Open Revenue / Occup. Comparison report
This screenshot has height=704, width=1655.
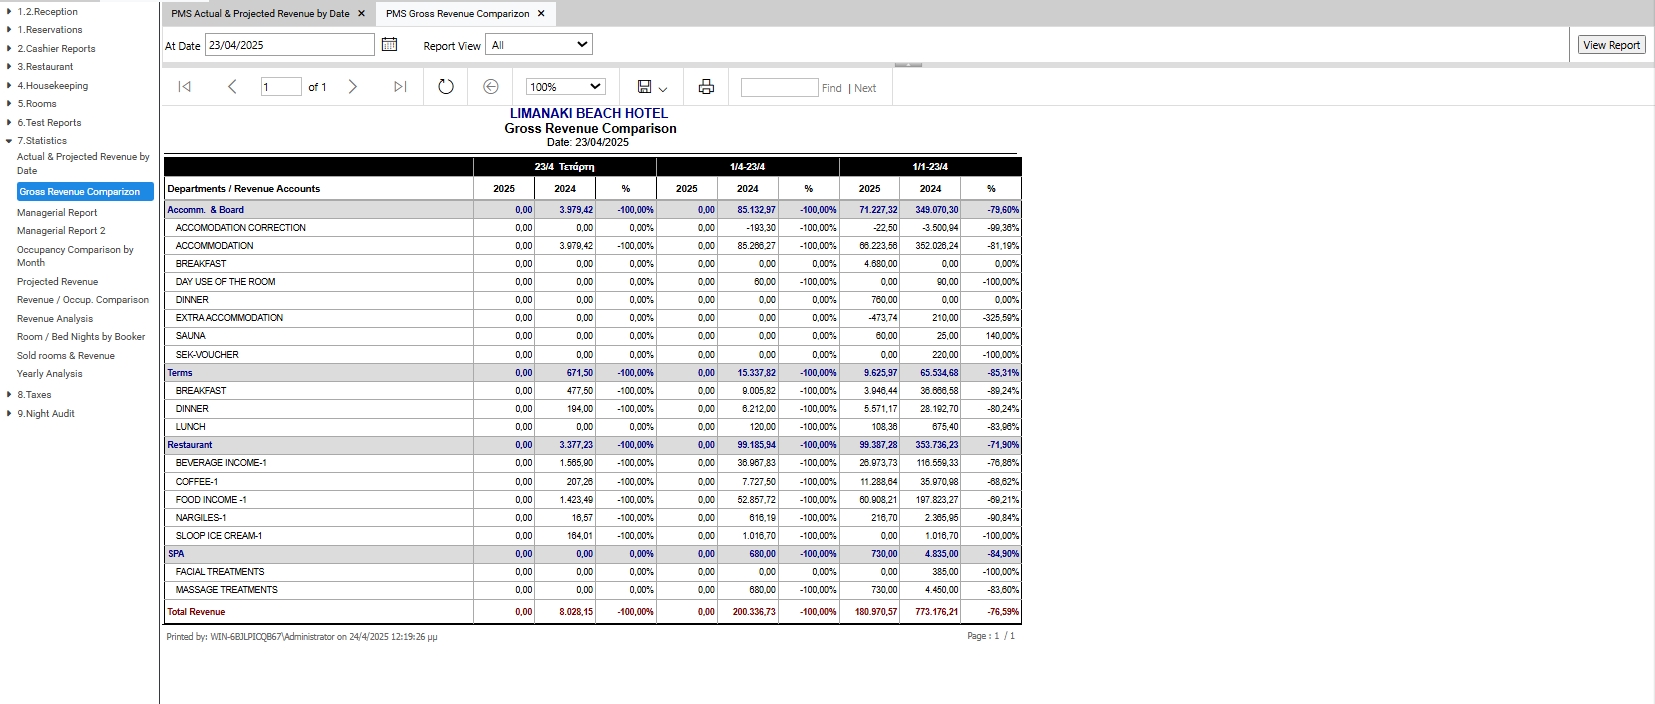[83, 299]
